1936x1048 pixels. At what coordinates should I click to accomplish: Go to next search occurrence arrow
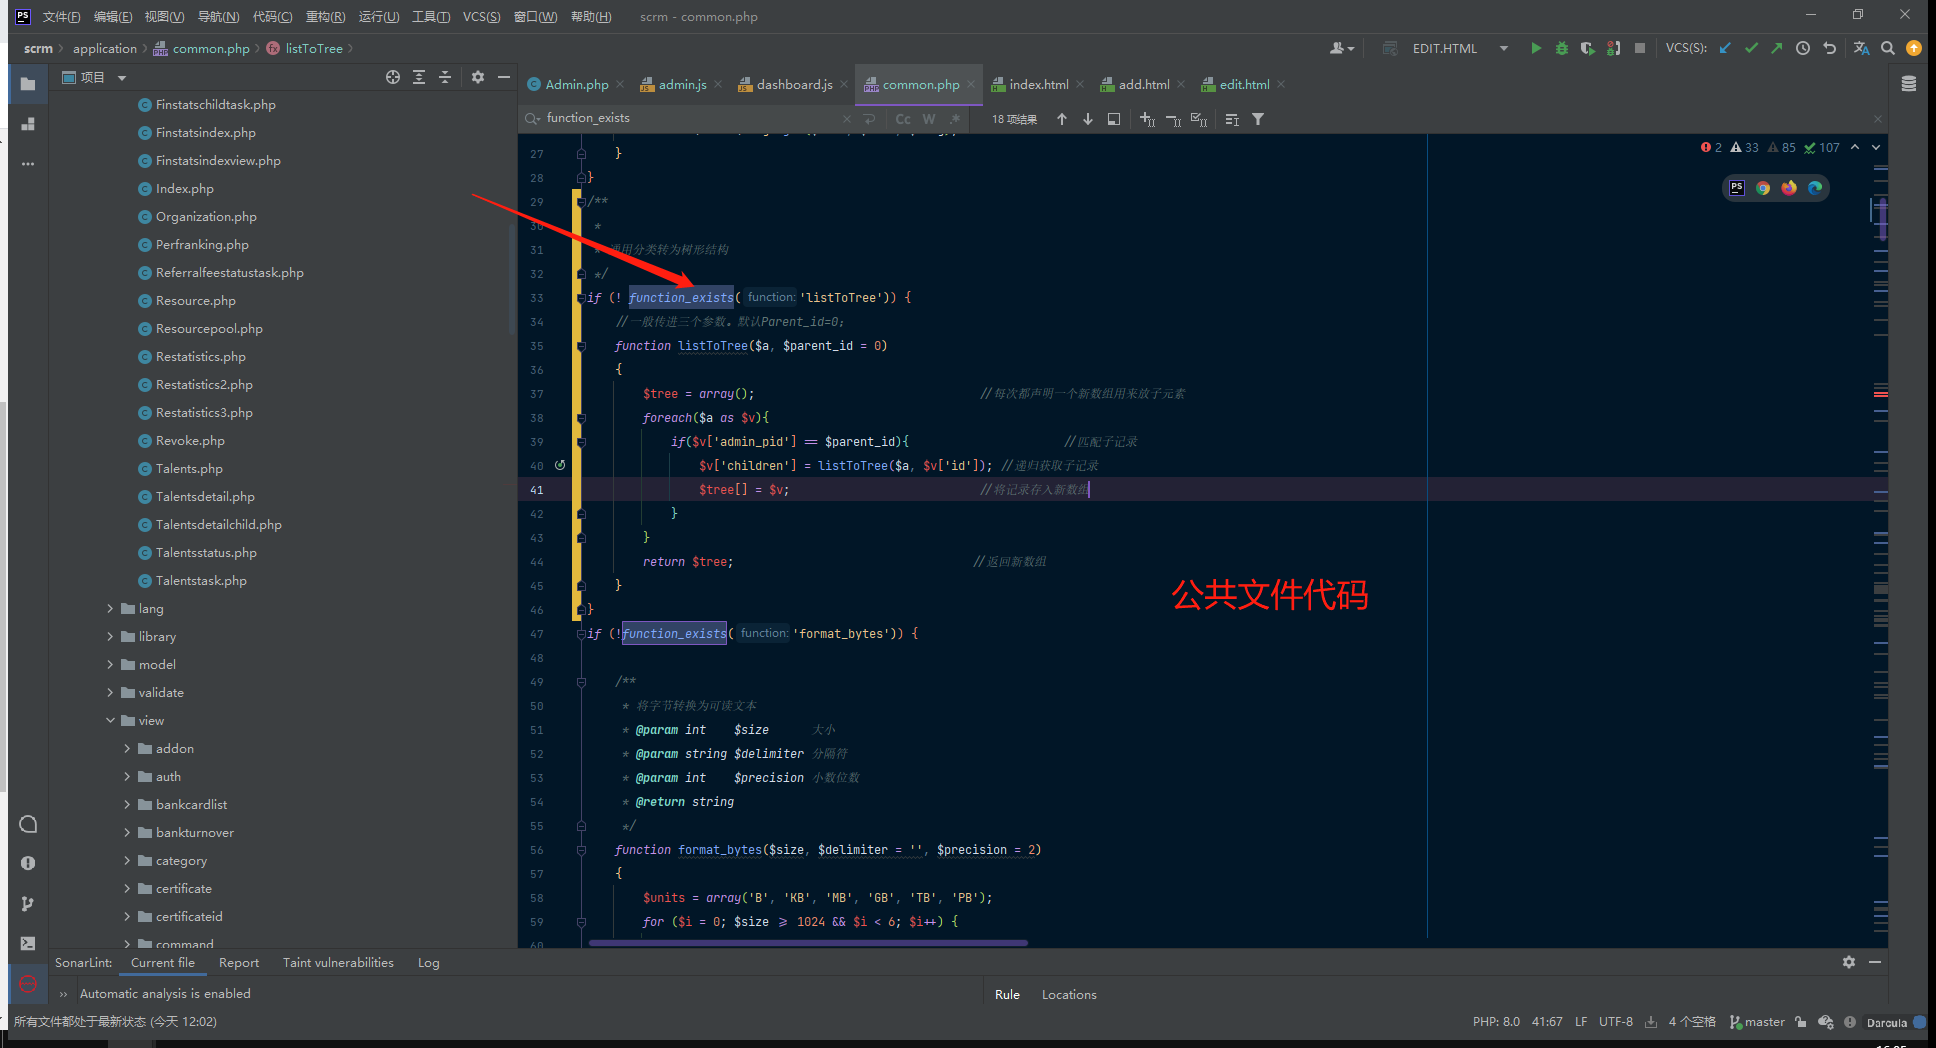pyautogui.click(x=1088, y=119)
